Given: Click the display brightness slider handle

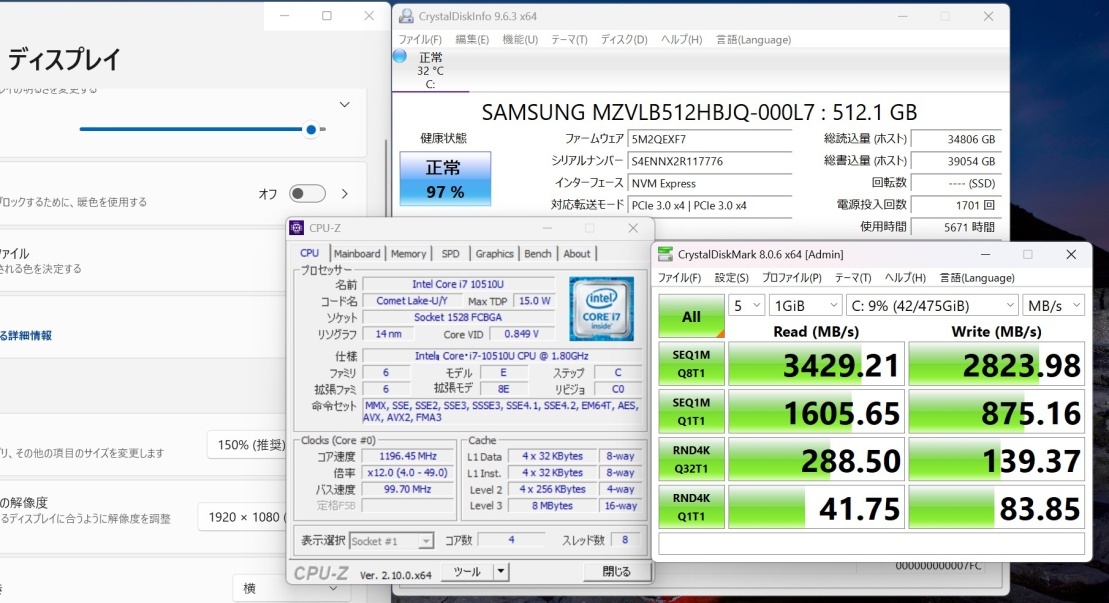Looking at the screenshot, I should coord(311,130).
